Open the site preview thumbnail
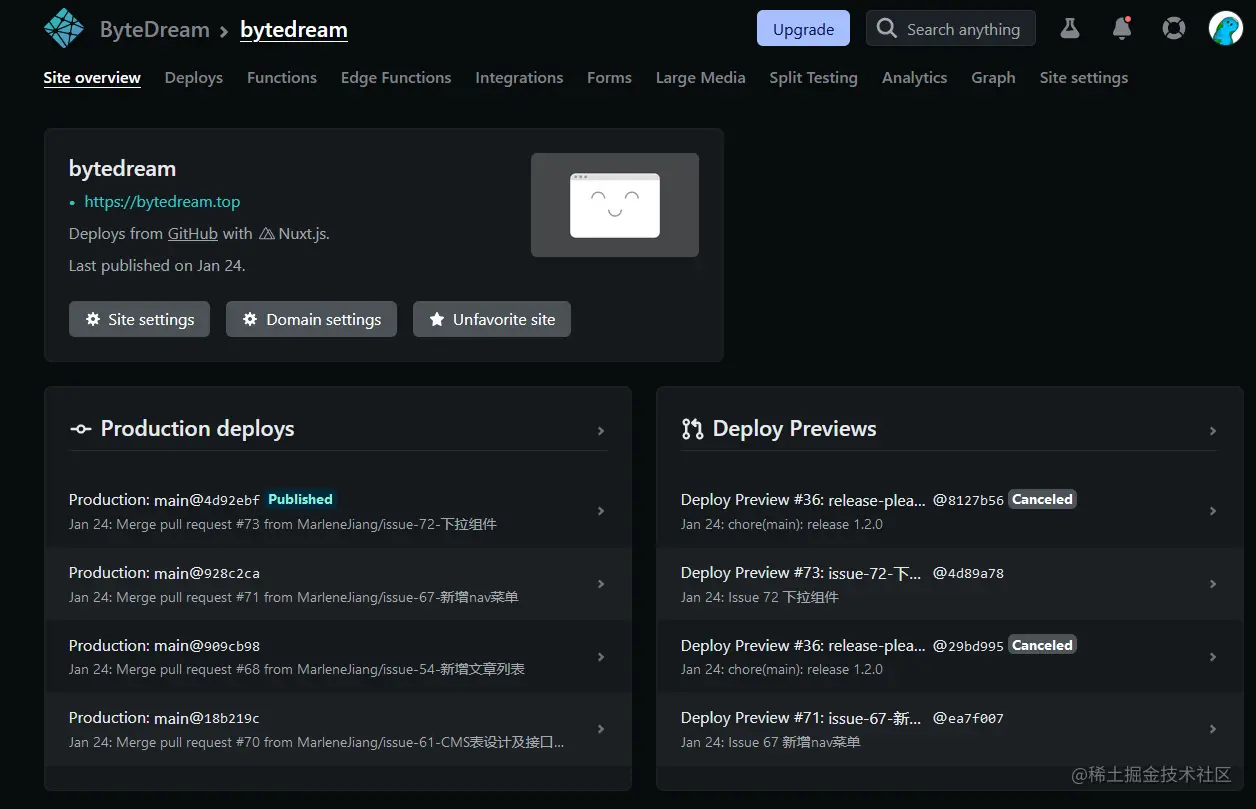1256x809 pixels. coord(615,205)
